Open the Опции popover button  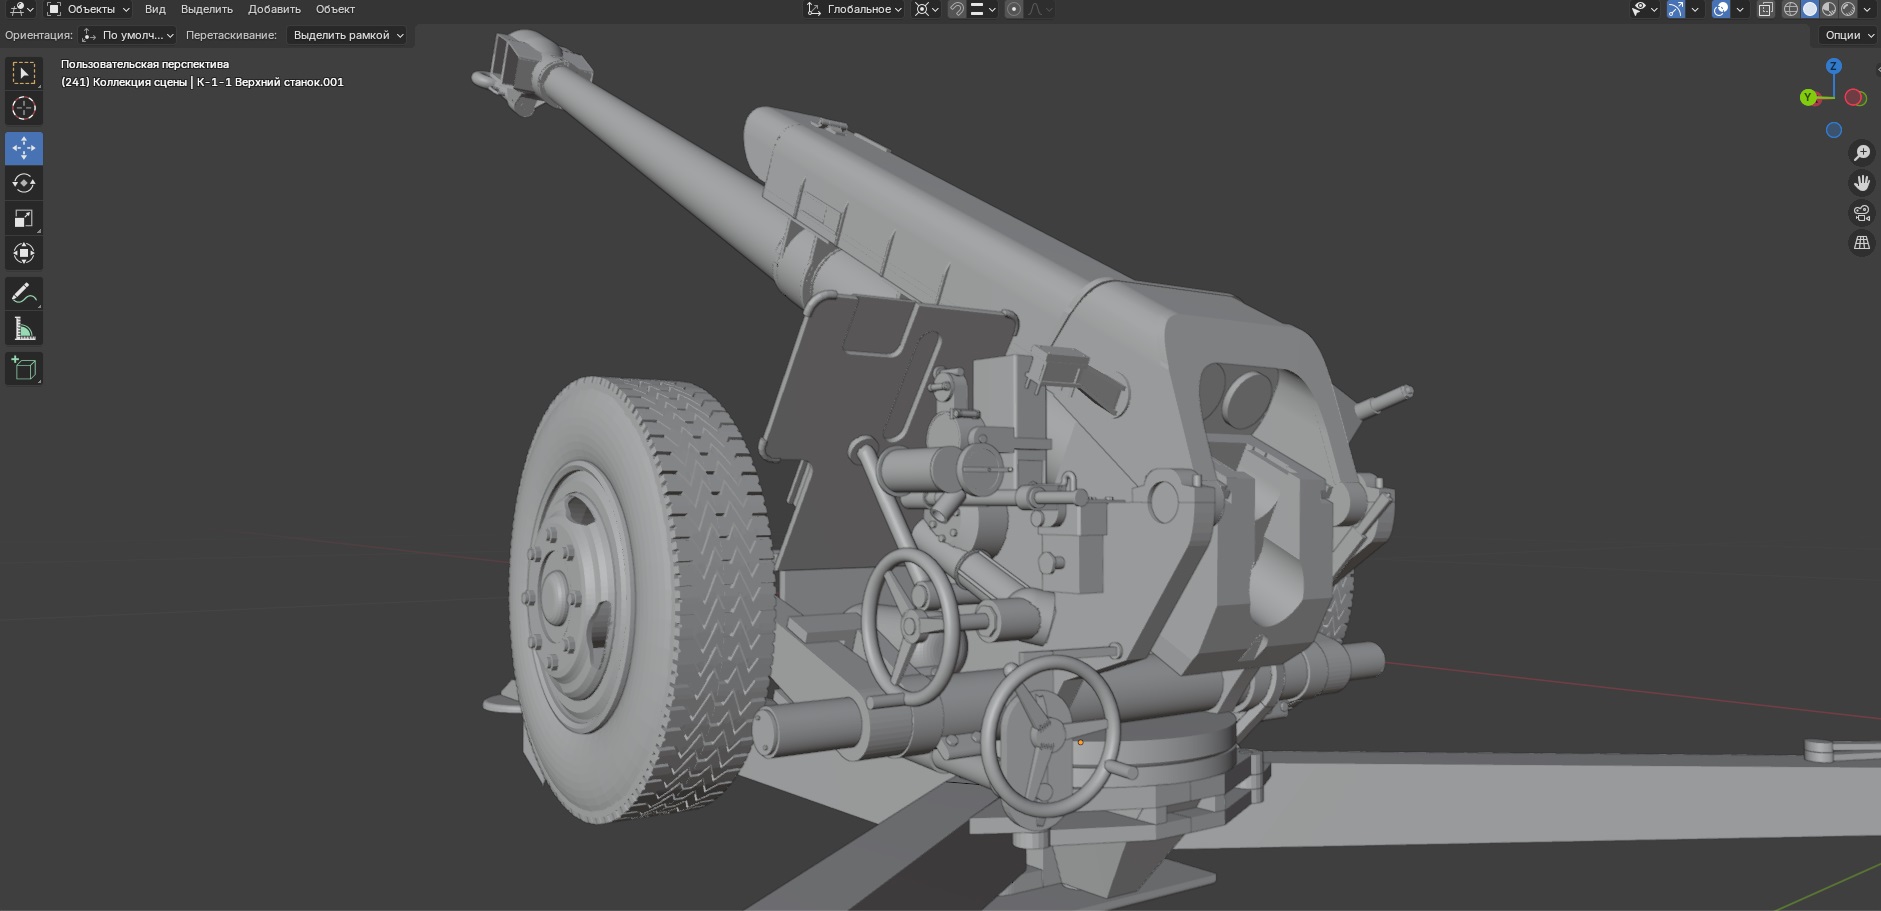[1848, 35]
